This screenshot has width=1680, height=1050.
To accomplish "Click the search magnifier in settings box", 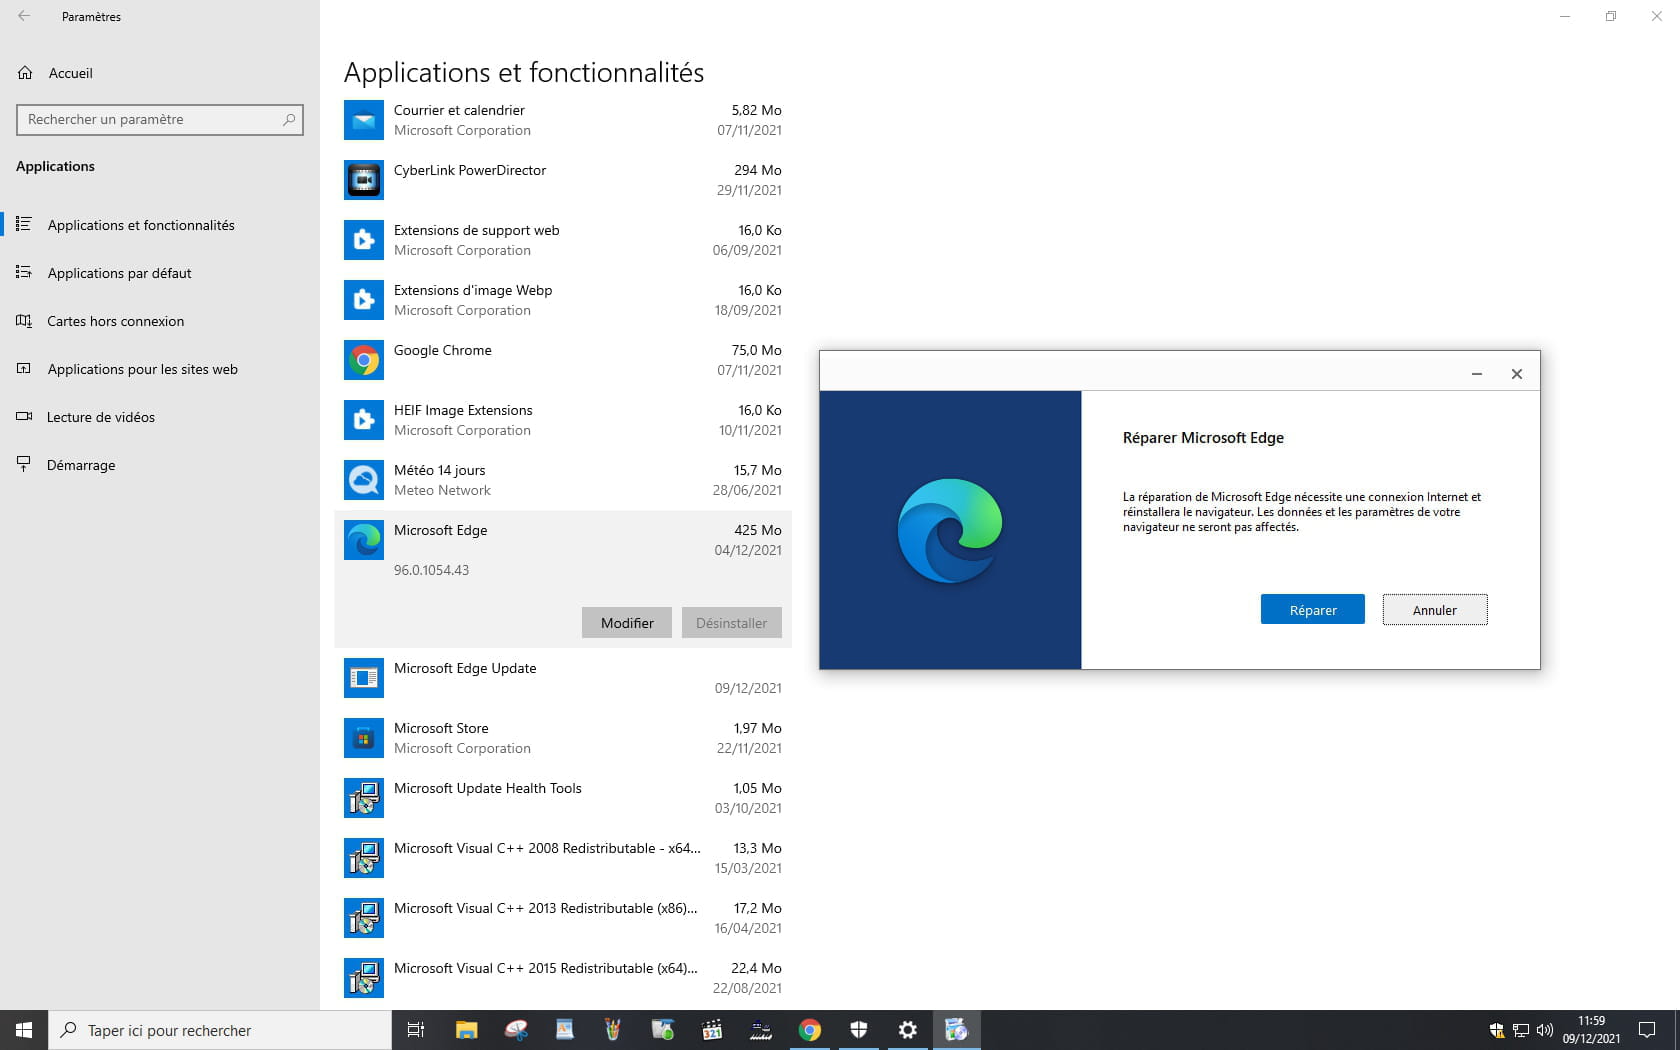I will click(289, 120).
